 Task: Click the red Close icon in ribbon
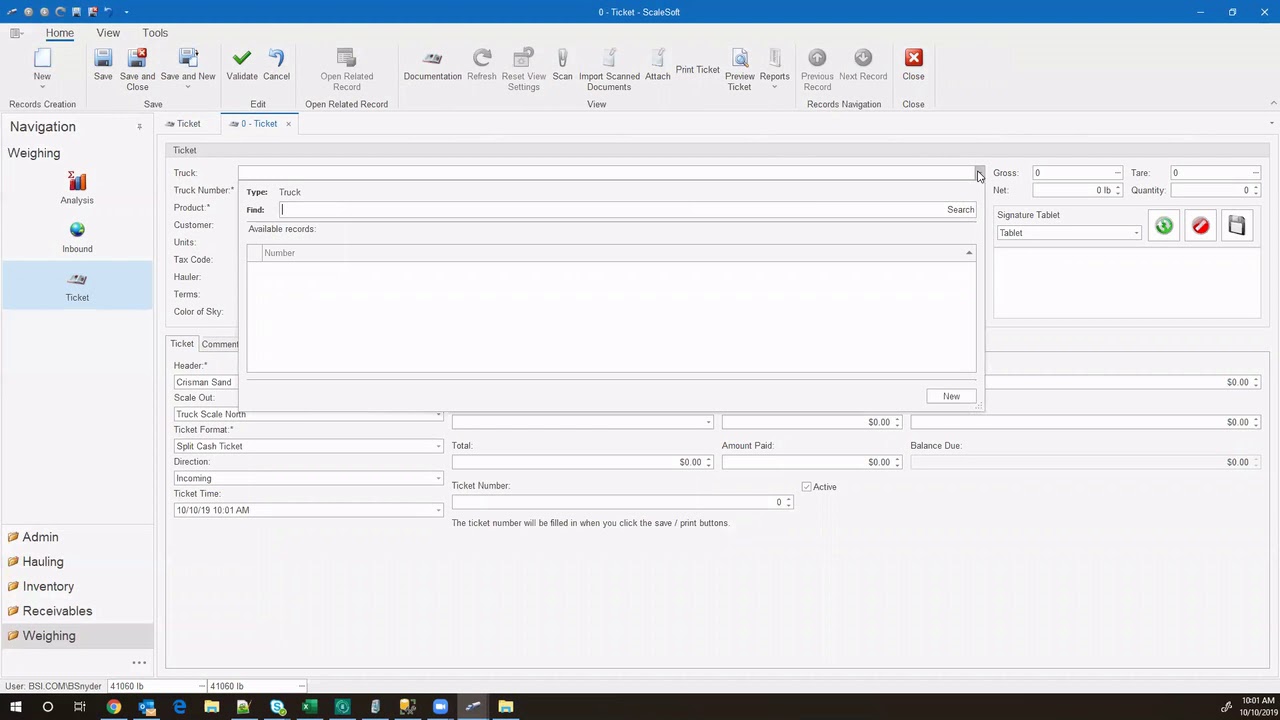click(913, 58)
